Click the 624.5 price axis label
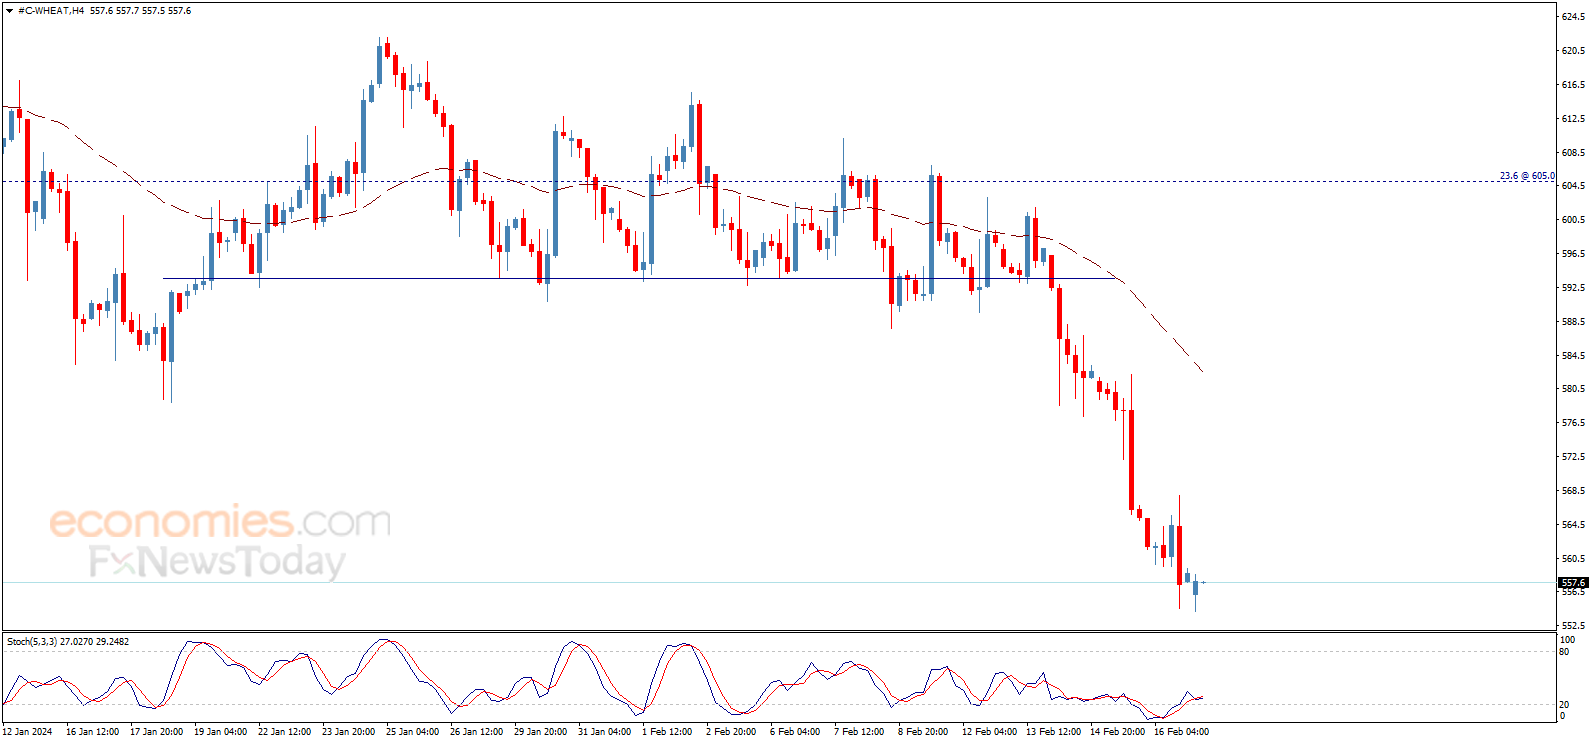Viewport: 1596px width, 743px height. (x=1573, y=17)
